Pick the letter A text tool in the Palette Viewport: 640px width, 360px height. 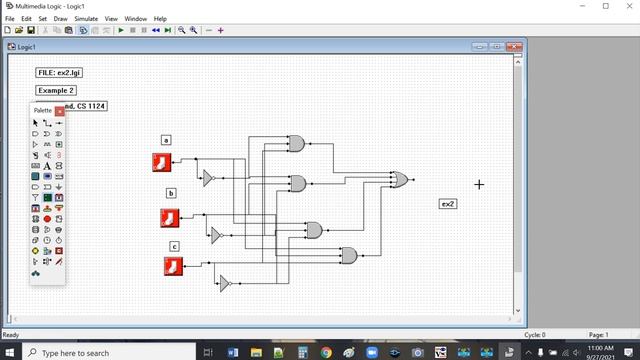pos(47,166)
